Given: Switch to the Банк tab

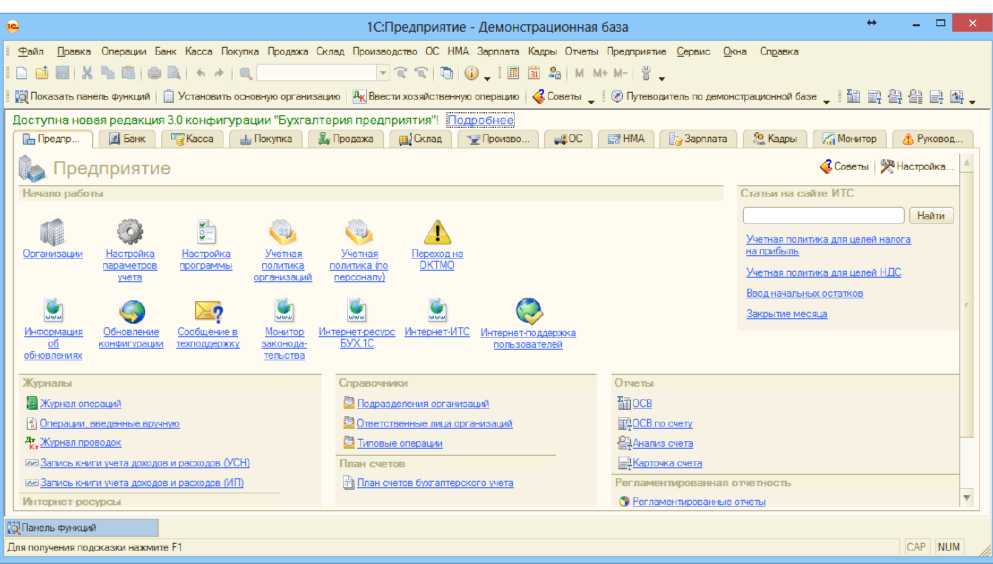Looking at the screenshot, I should [127, 139].
